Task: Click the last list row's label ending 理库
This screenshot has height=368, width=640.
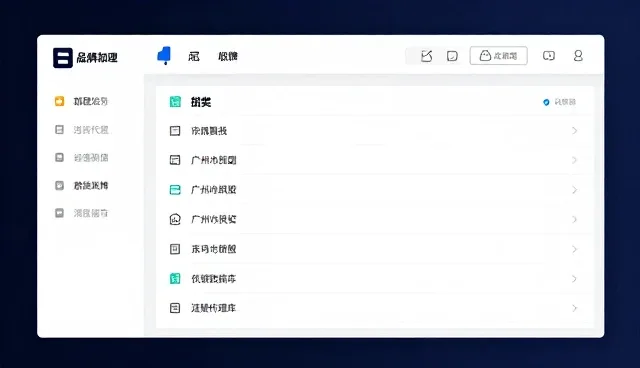Action: (x=214, y=308)
